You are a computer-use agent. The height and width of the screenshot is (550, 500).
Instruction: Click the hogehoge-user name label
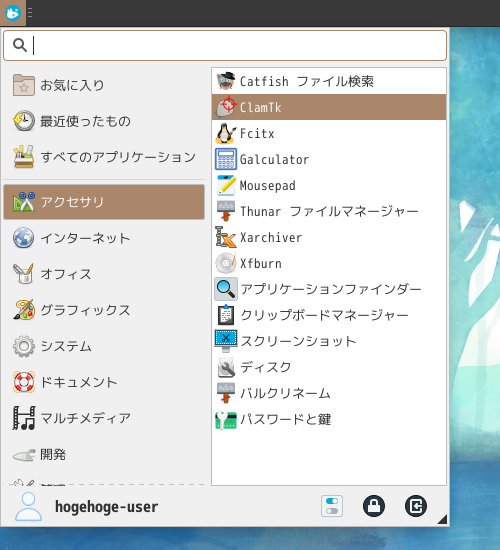tap(107, 507)
